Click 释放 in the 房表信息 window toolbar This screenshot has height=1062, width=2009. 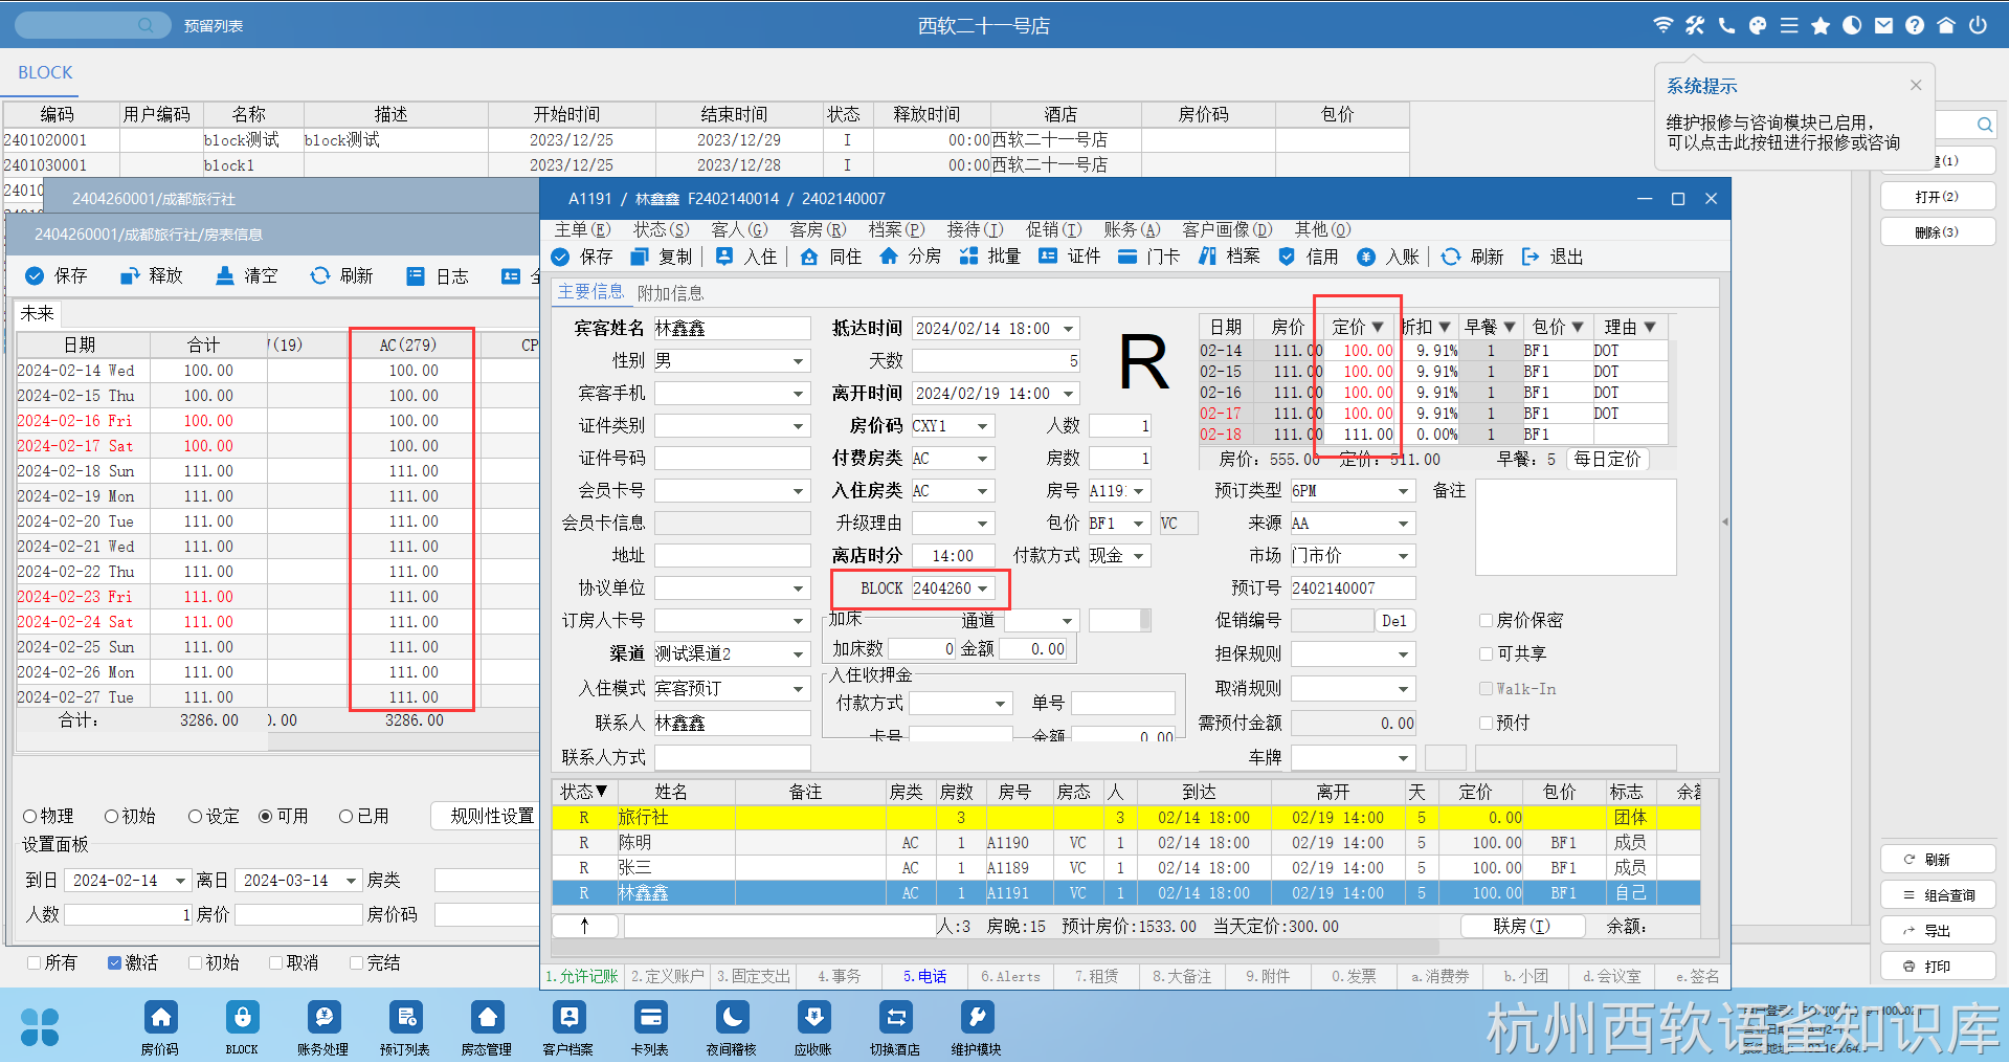pyautogui.click(x=151, y=276)
